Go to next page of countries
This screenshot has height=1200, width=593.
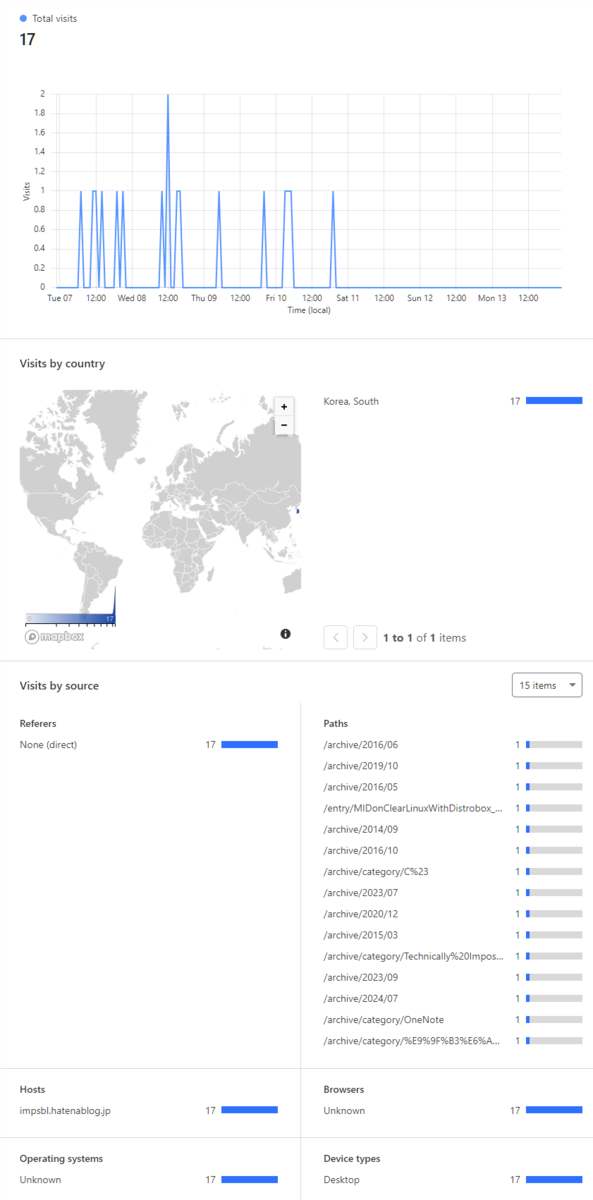point(365,637)
